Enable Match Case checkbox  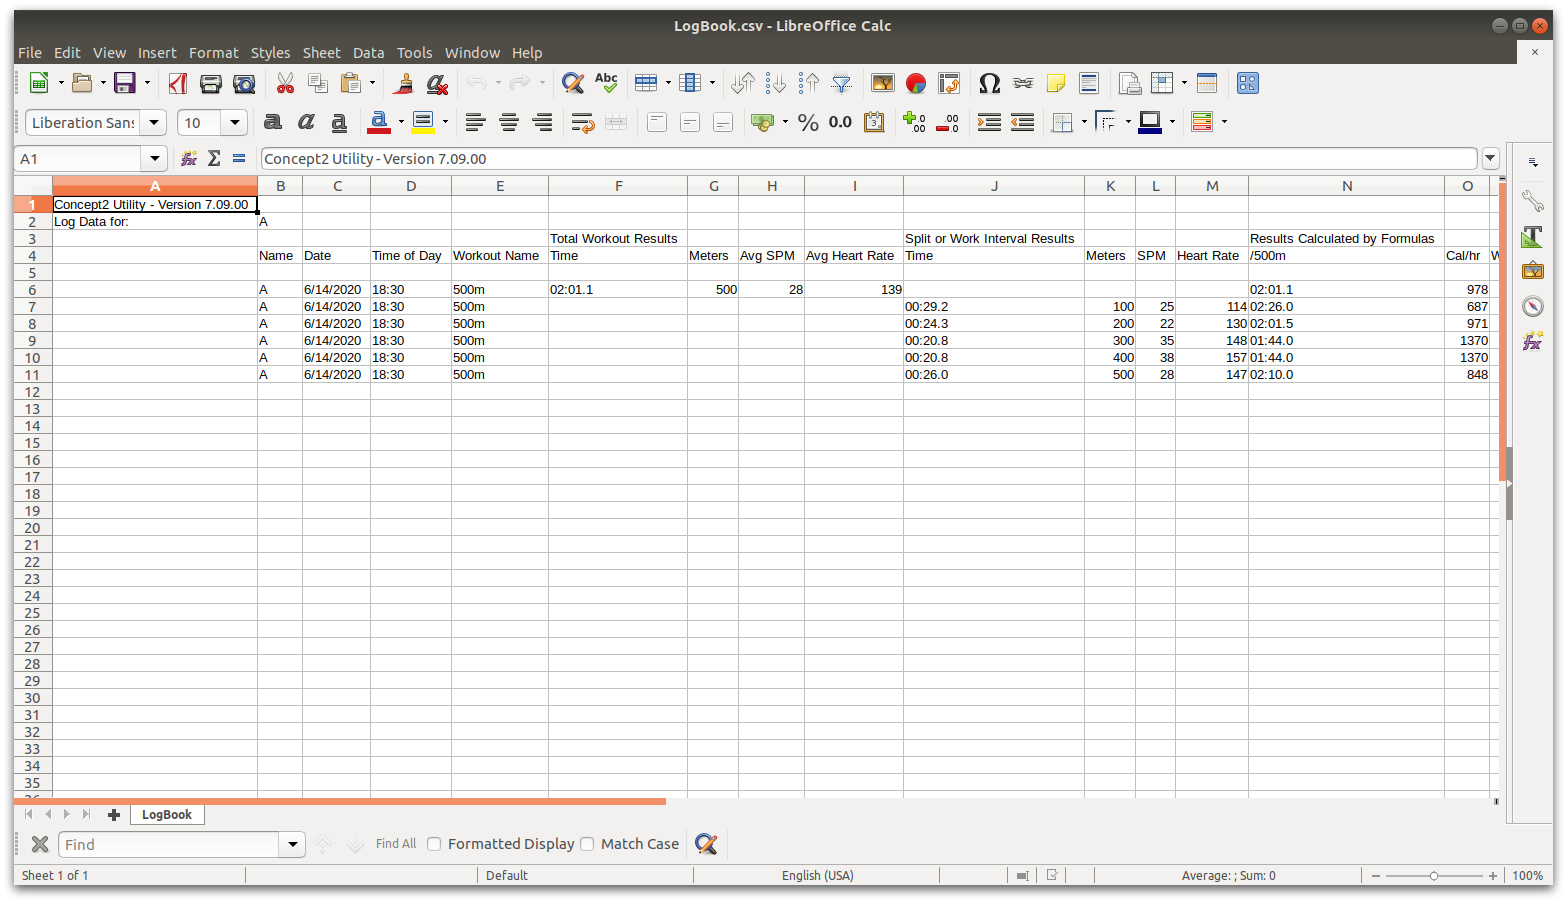(587, 844)
